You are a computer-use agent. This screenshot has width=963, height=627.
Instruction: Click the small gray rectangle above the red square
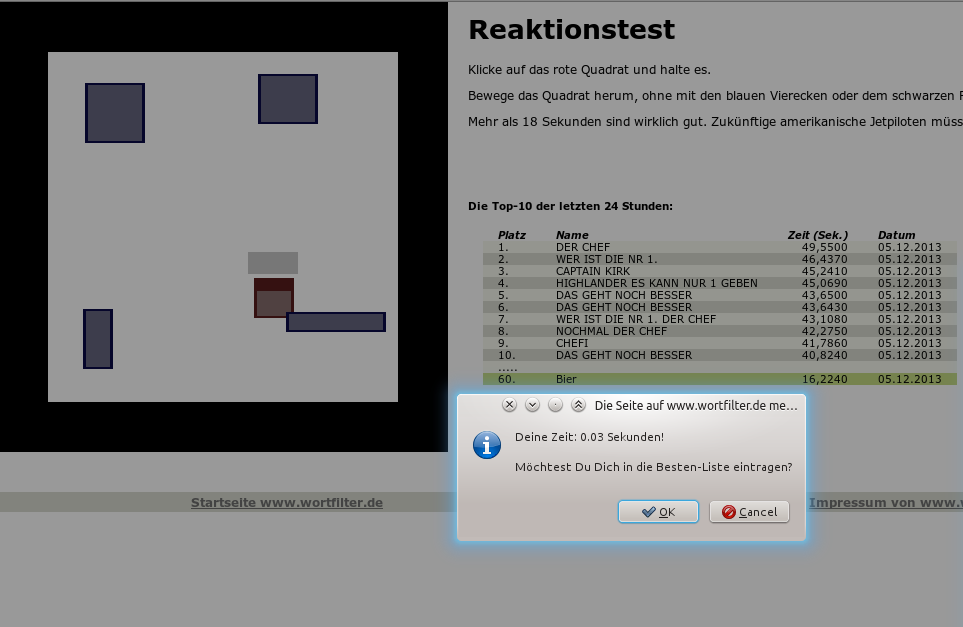pyautogui.click(x=273, y=263)
